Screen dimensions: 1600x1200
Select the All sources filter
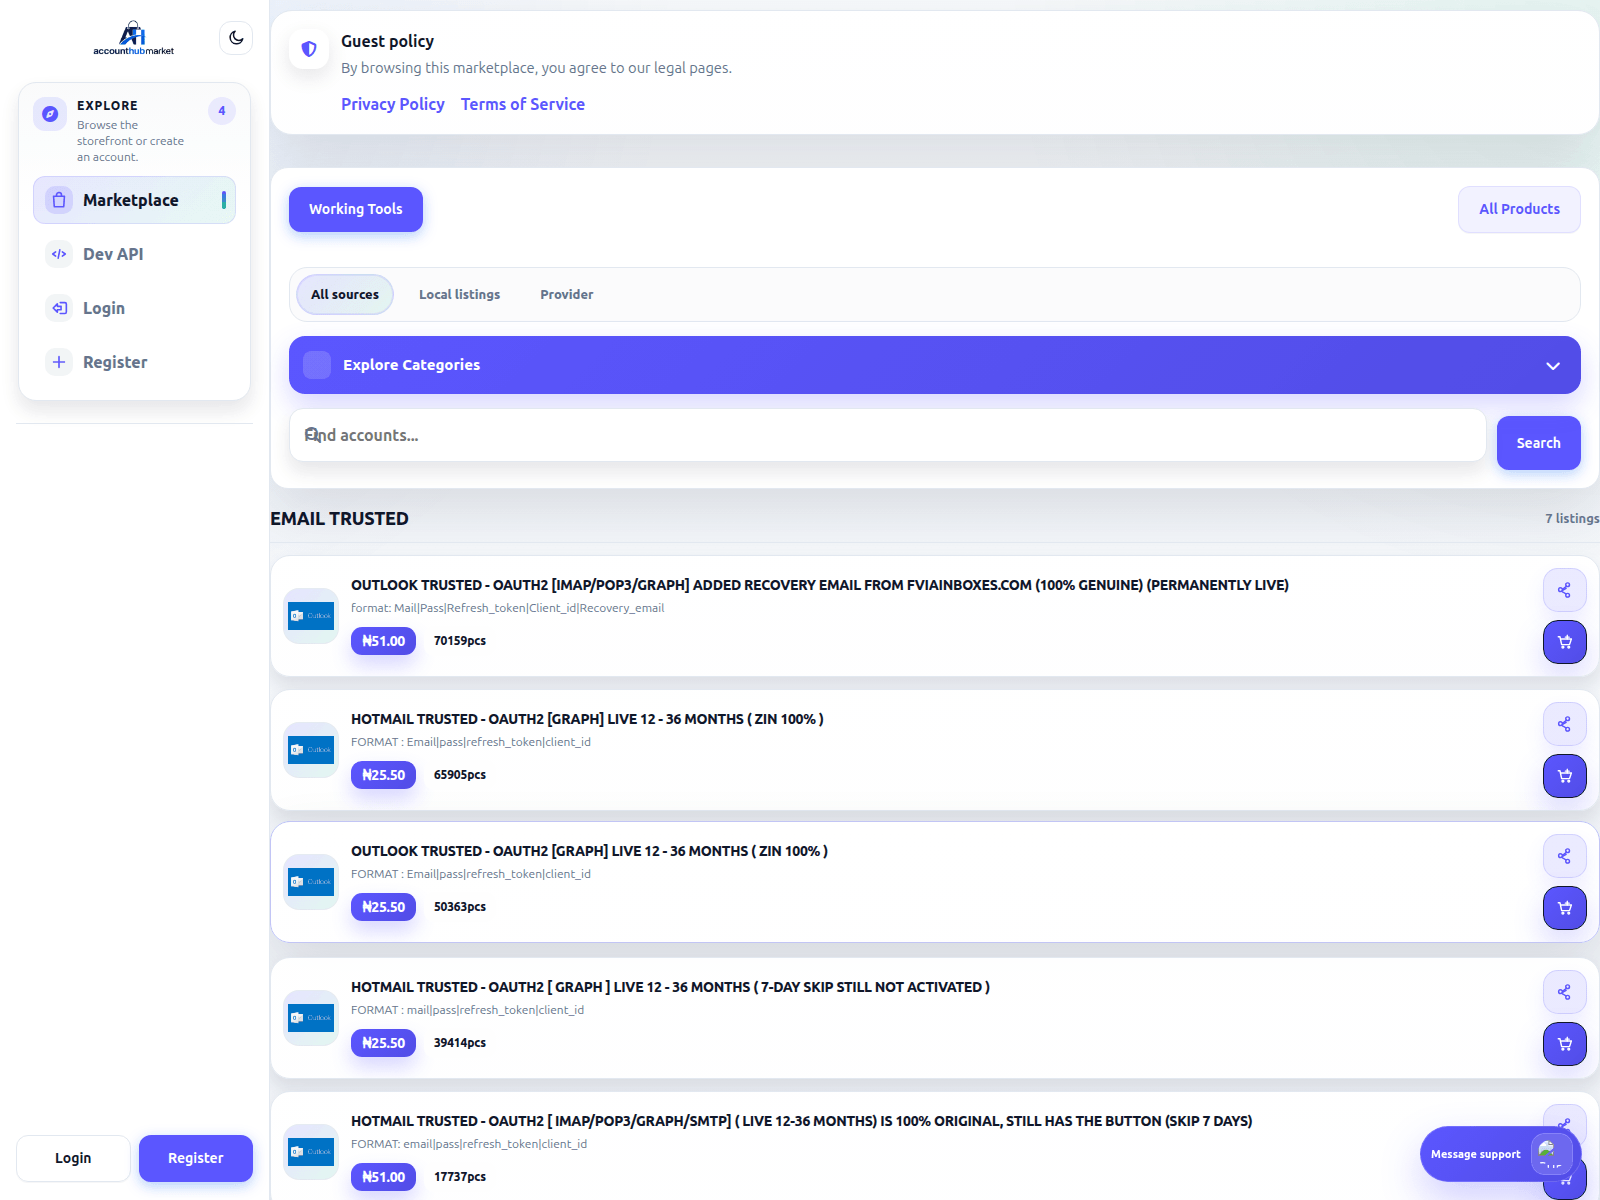click(x=345, y=295)
